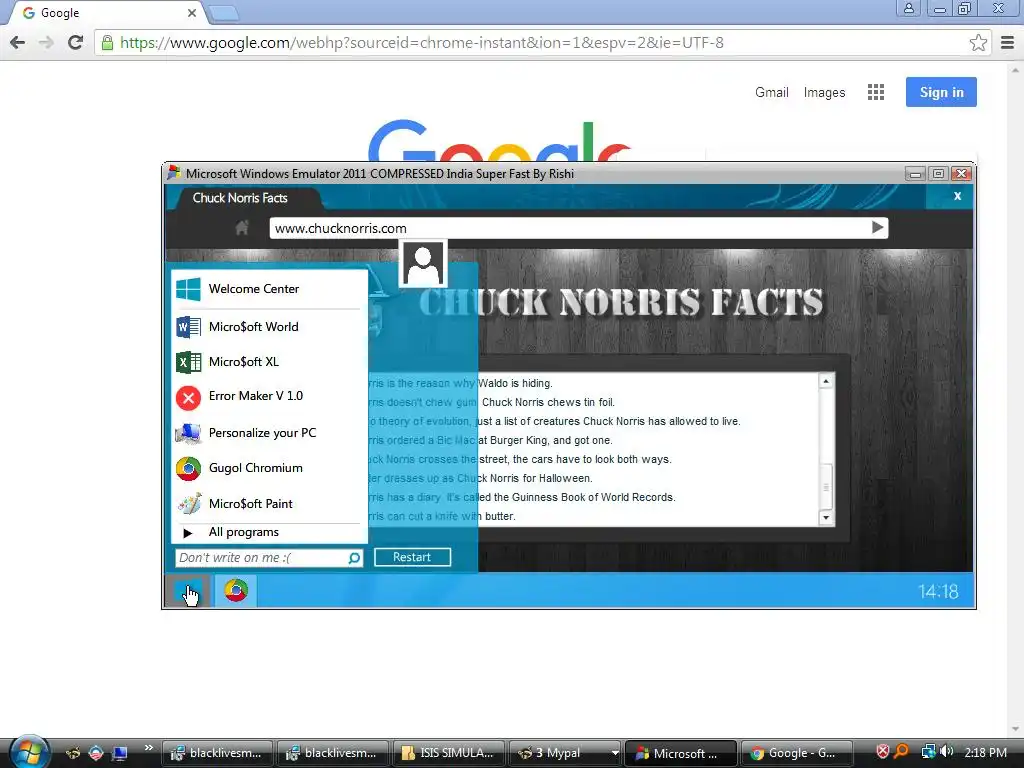Open a new Chrome tab
1024x768 pixels.
click(224, 13)
